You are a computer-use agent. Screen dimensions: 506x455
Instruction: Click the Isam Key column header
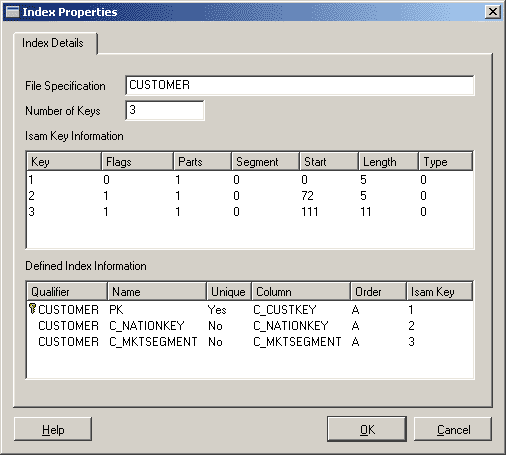439,292
